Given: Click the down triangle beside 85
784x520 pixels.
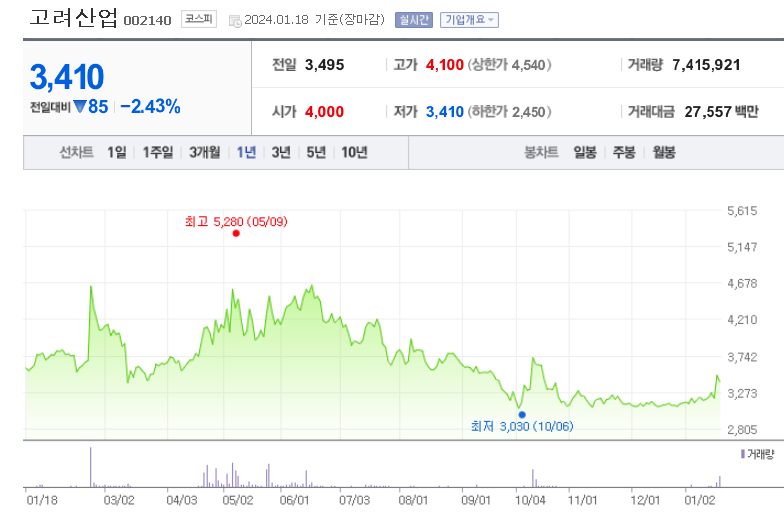Looking at the screenshot, I should (x=80, y=106).
